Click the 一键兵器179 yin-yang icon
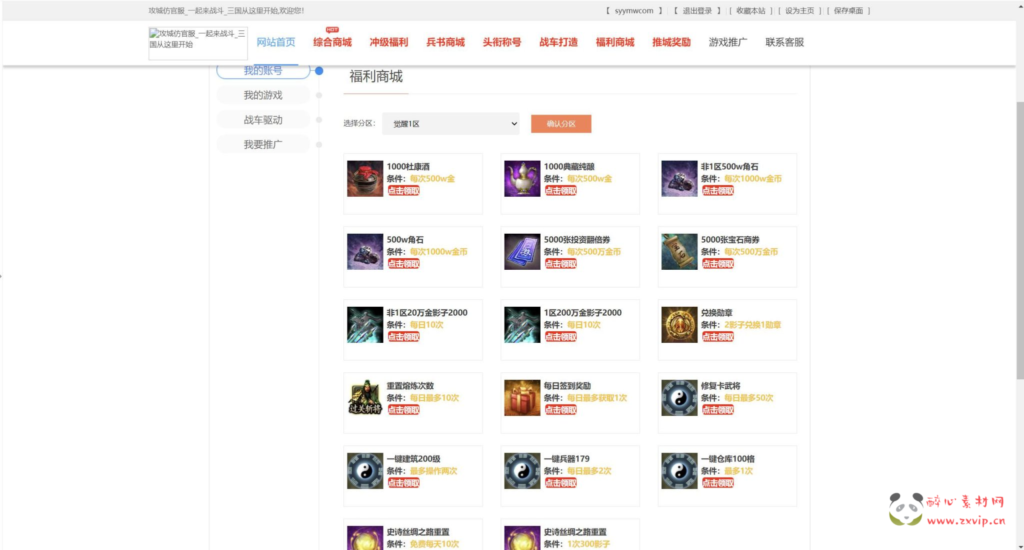Screen dimensions: 1024x550 pyautogui.click(x=522, y=471)
